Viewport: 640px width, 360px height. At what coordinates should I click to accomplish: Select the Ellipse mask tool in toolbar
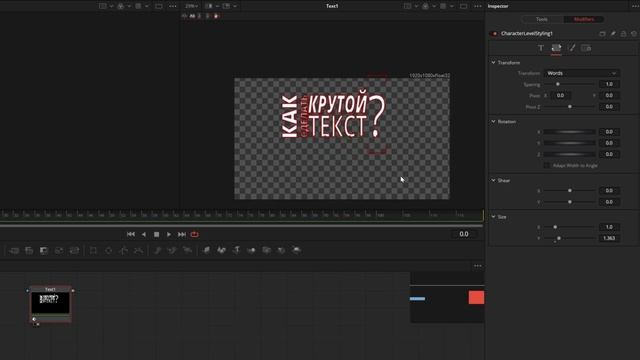click(x=109, y=250)
